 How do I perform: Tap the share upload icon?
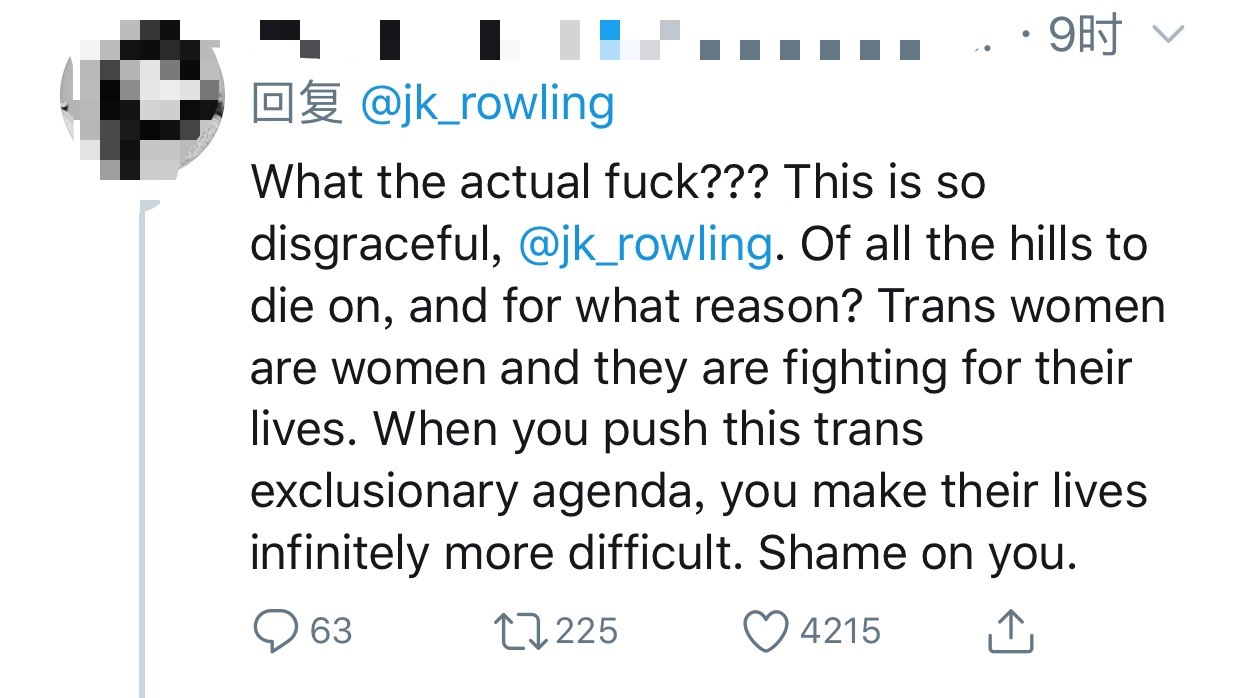click(x=1009, y=631)
